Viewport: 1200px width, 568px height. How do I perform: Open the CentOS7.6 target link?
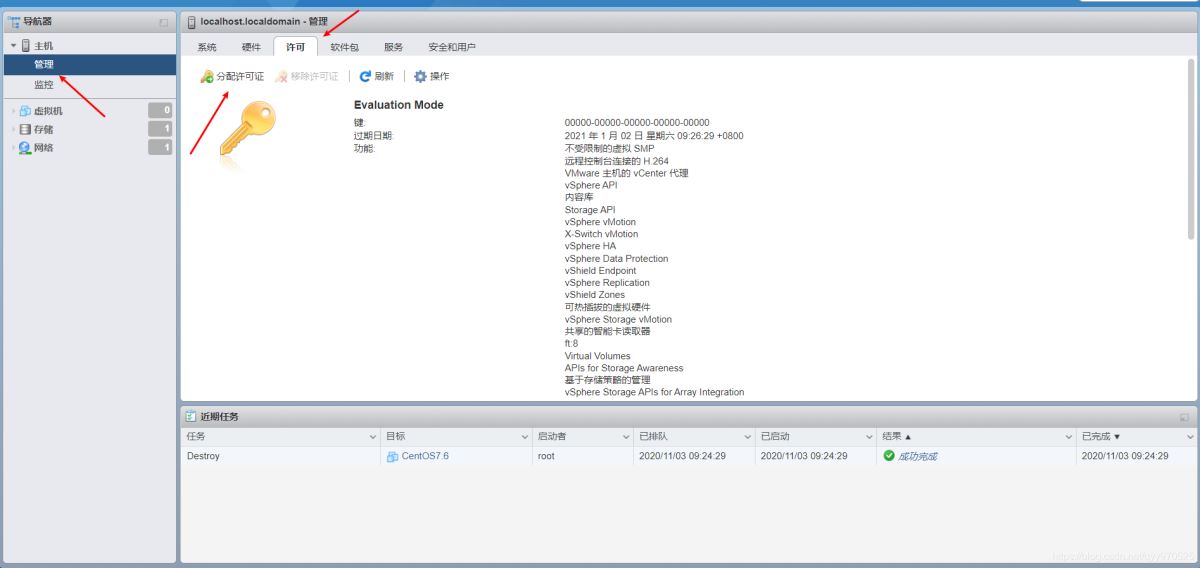point(425,457)
